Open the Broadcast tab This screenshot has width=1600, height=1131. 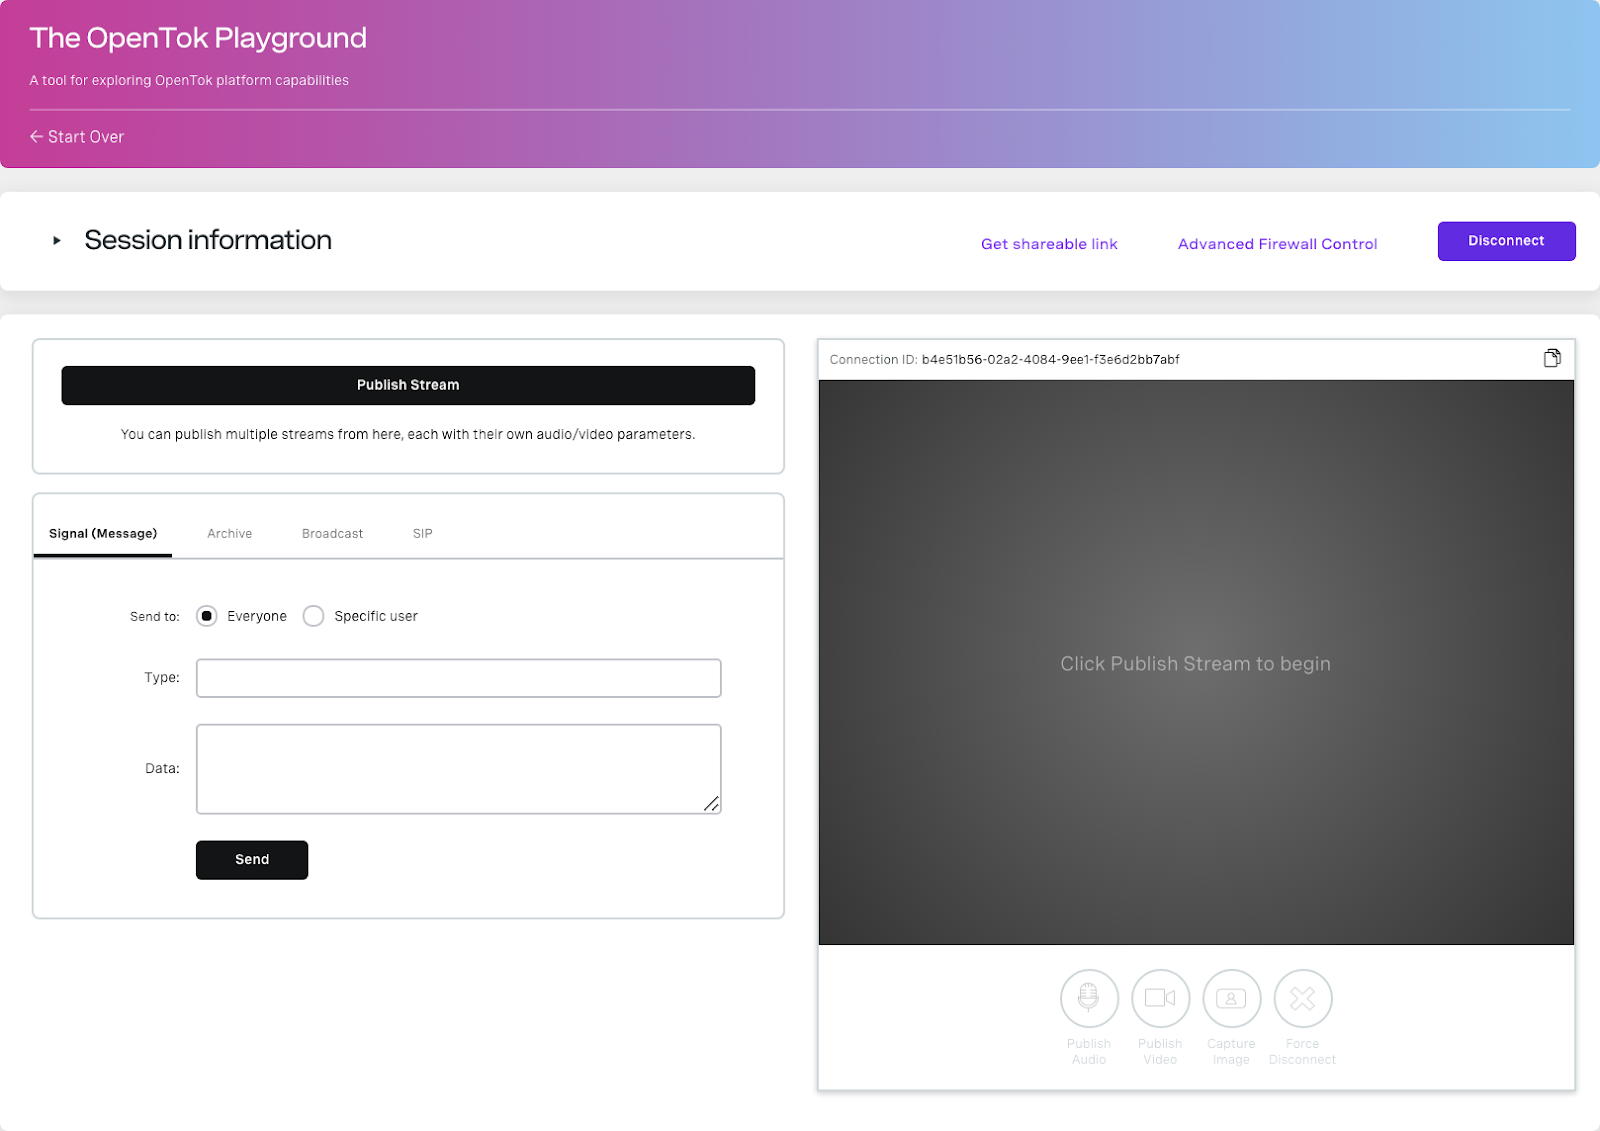tap(333, 533)
